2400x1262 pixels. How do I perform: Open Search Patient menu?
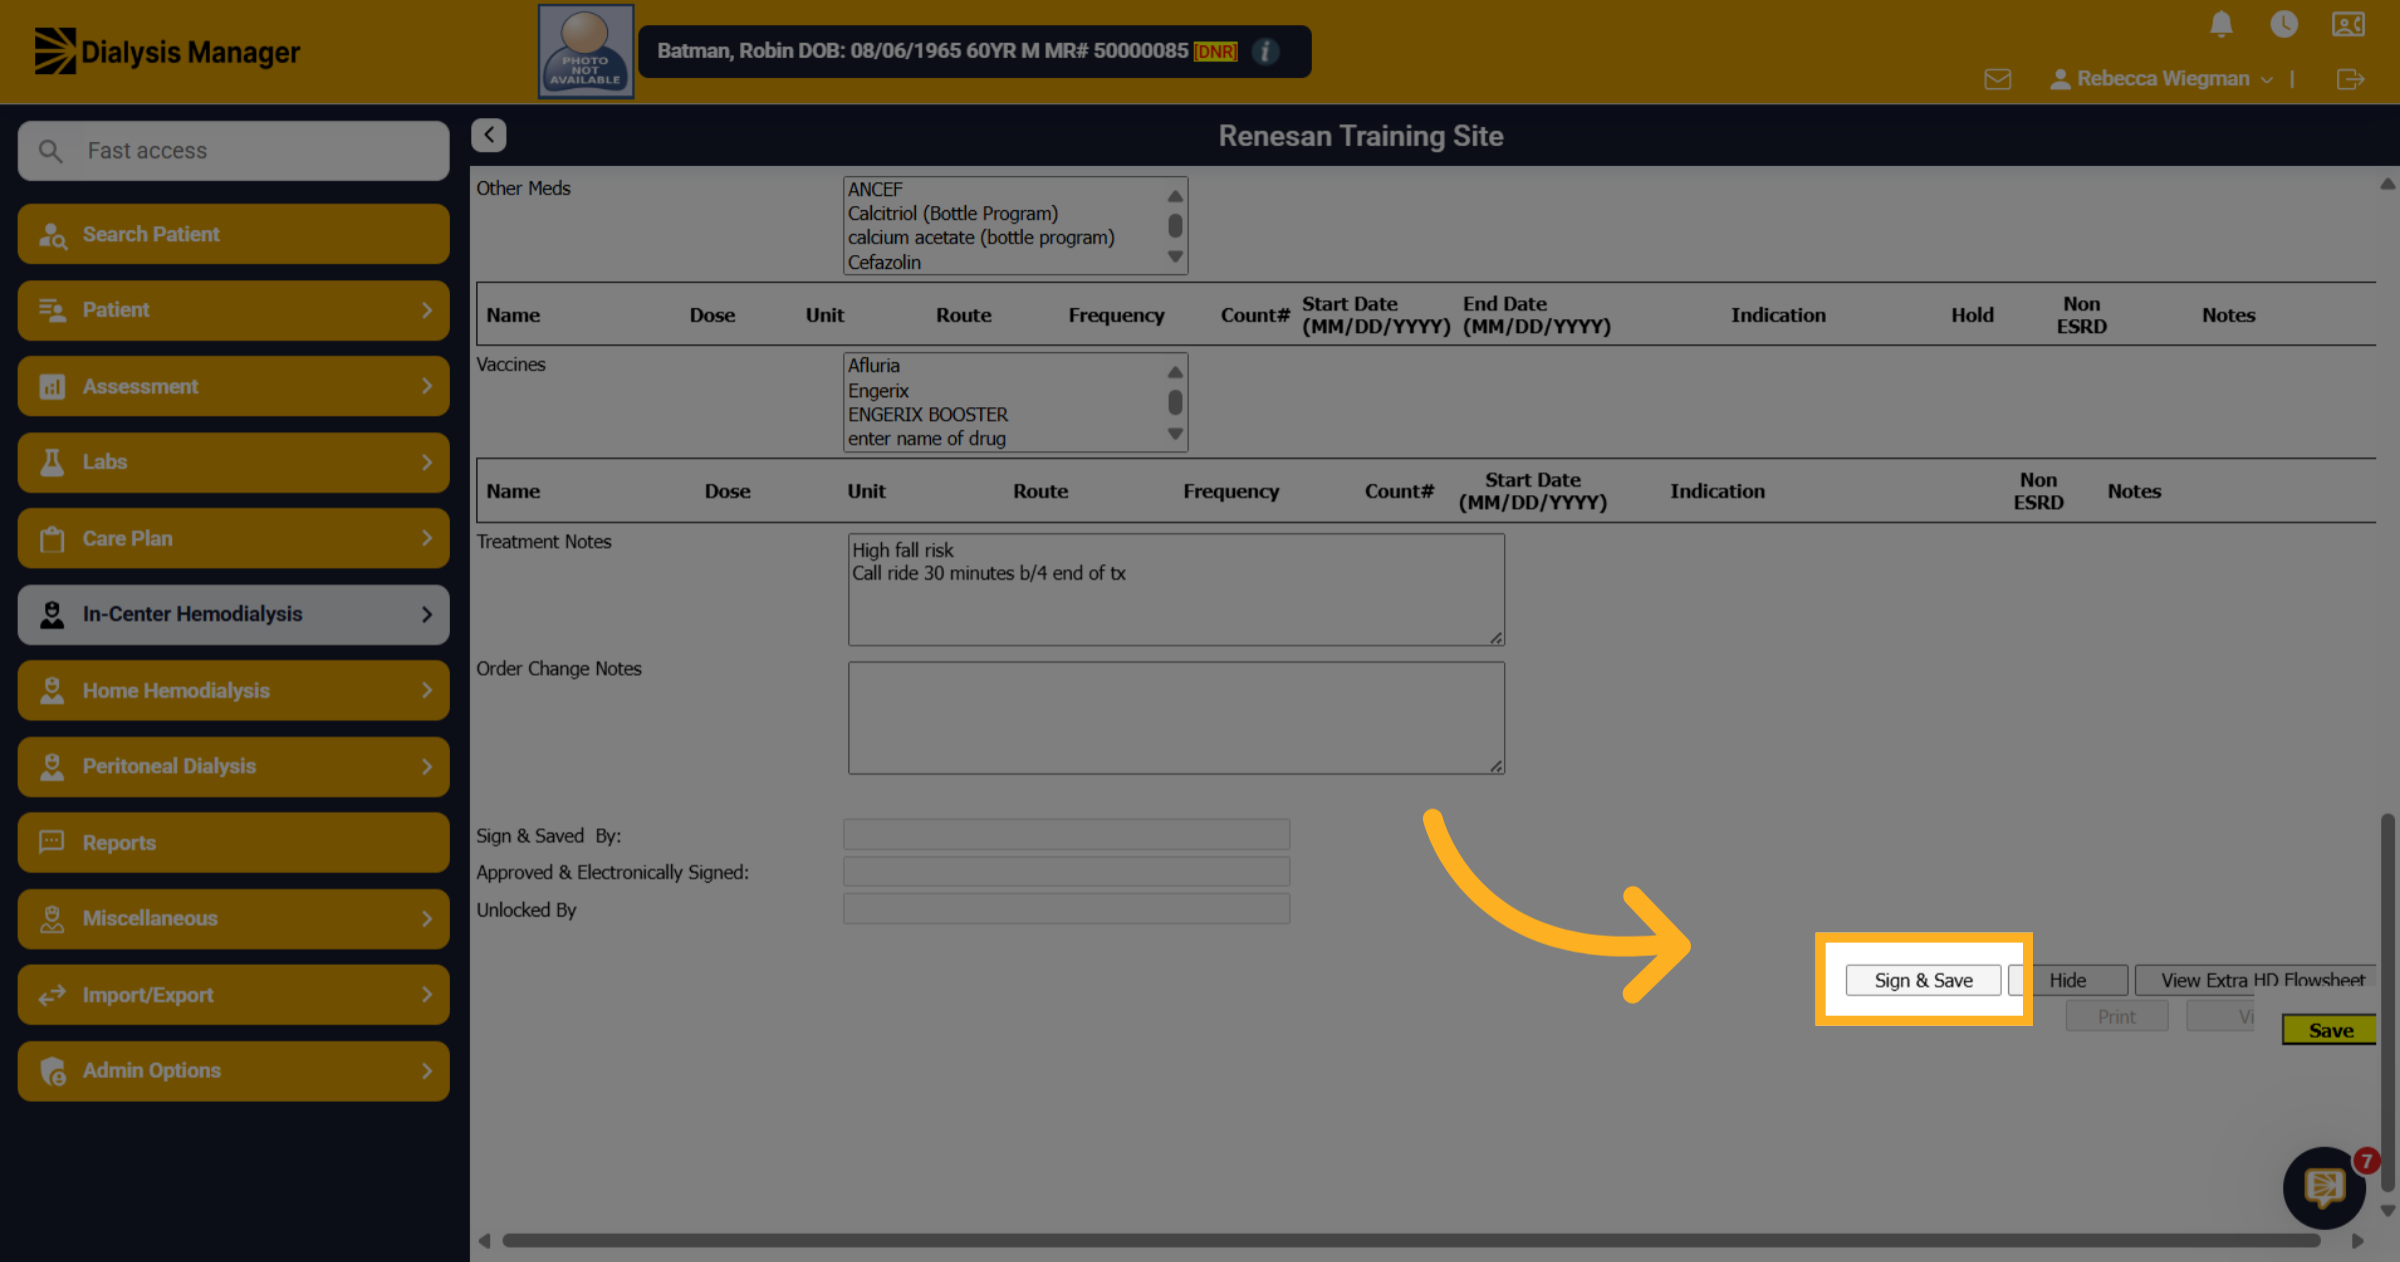[233, 234]
